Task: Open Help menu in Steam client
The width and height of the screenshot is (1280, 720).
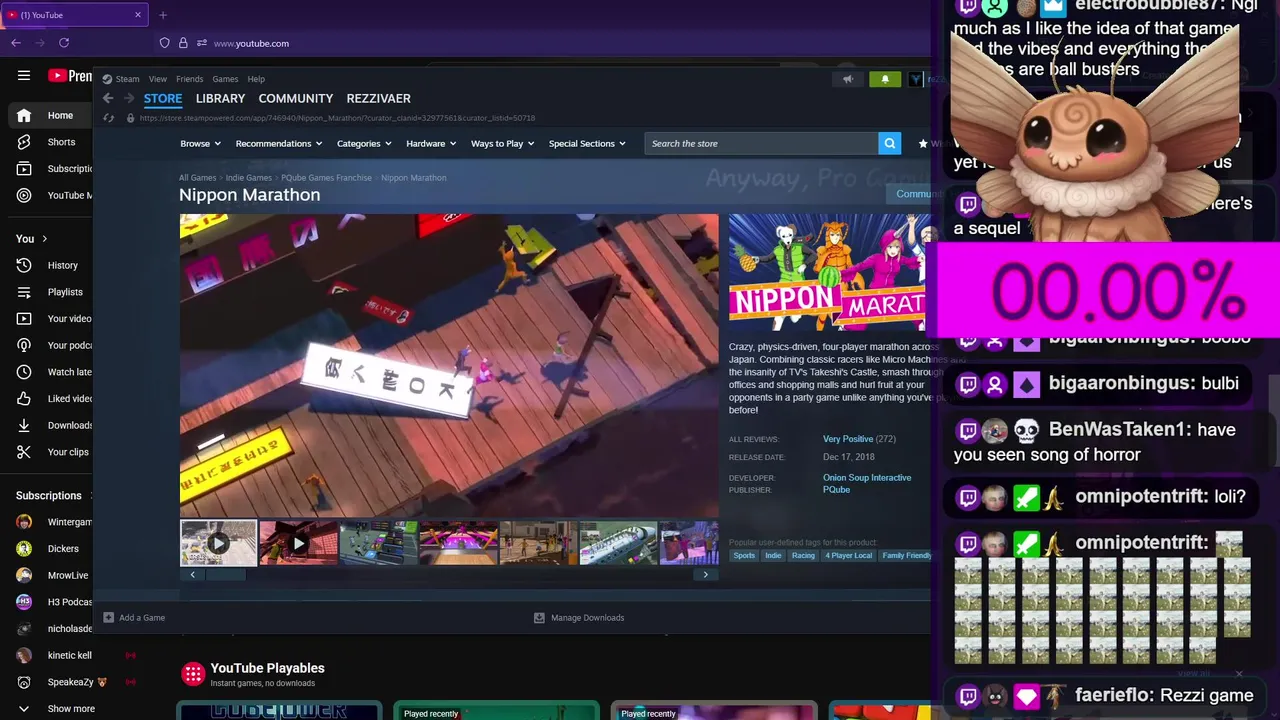Action: coord(256,79)
